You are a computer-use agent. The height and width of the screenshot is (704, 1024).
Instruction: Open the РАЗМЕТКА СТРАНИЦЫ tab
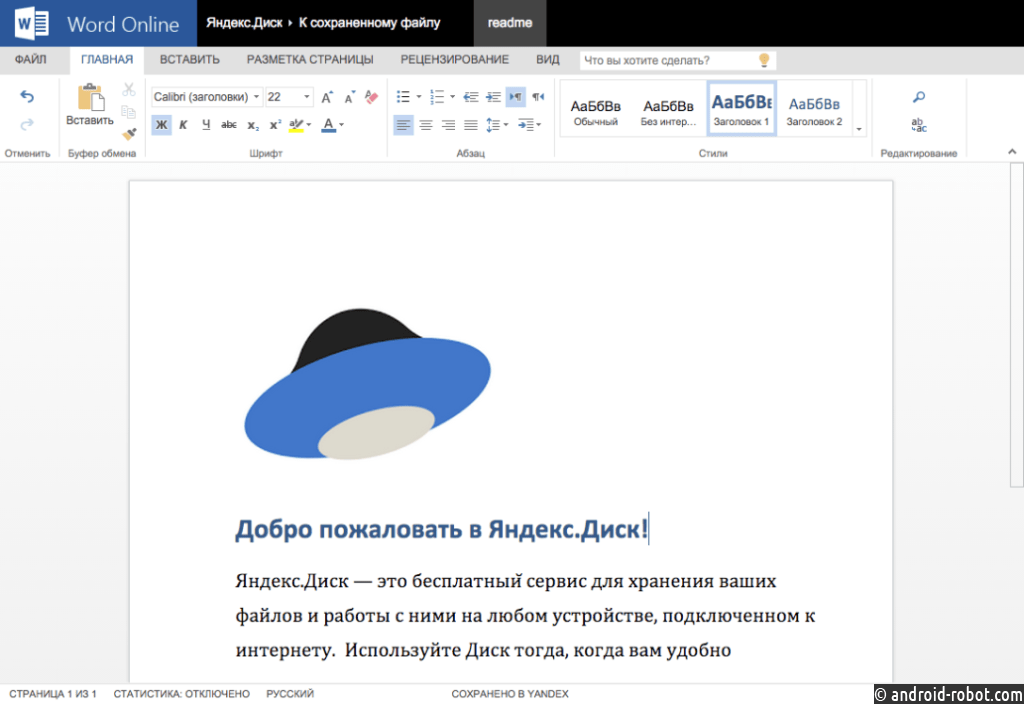coord(310,59)
